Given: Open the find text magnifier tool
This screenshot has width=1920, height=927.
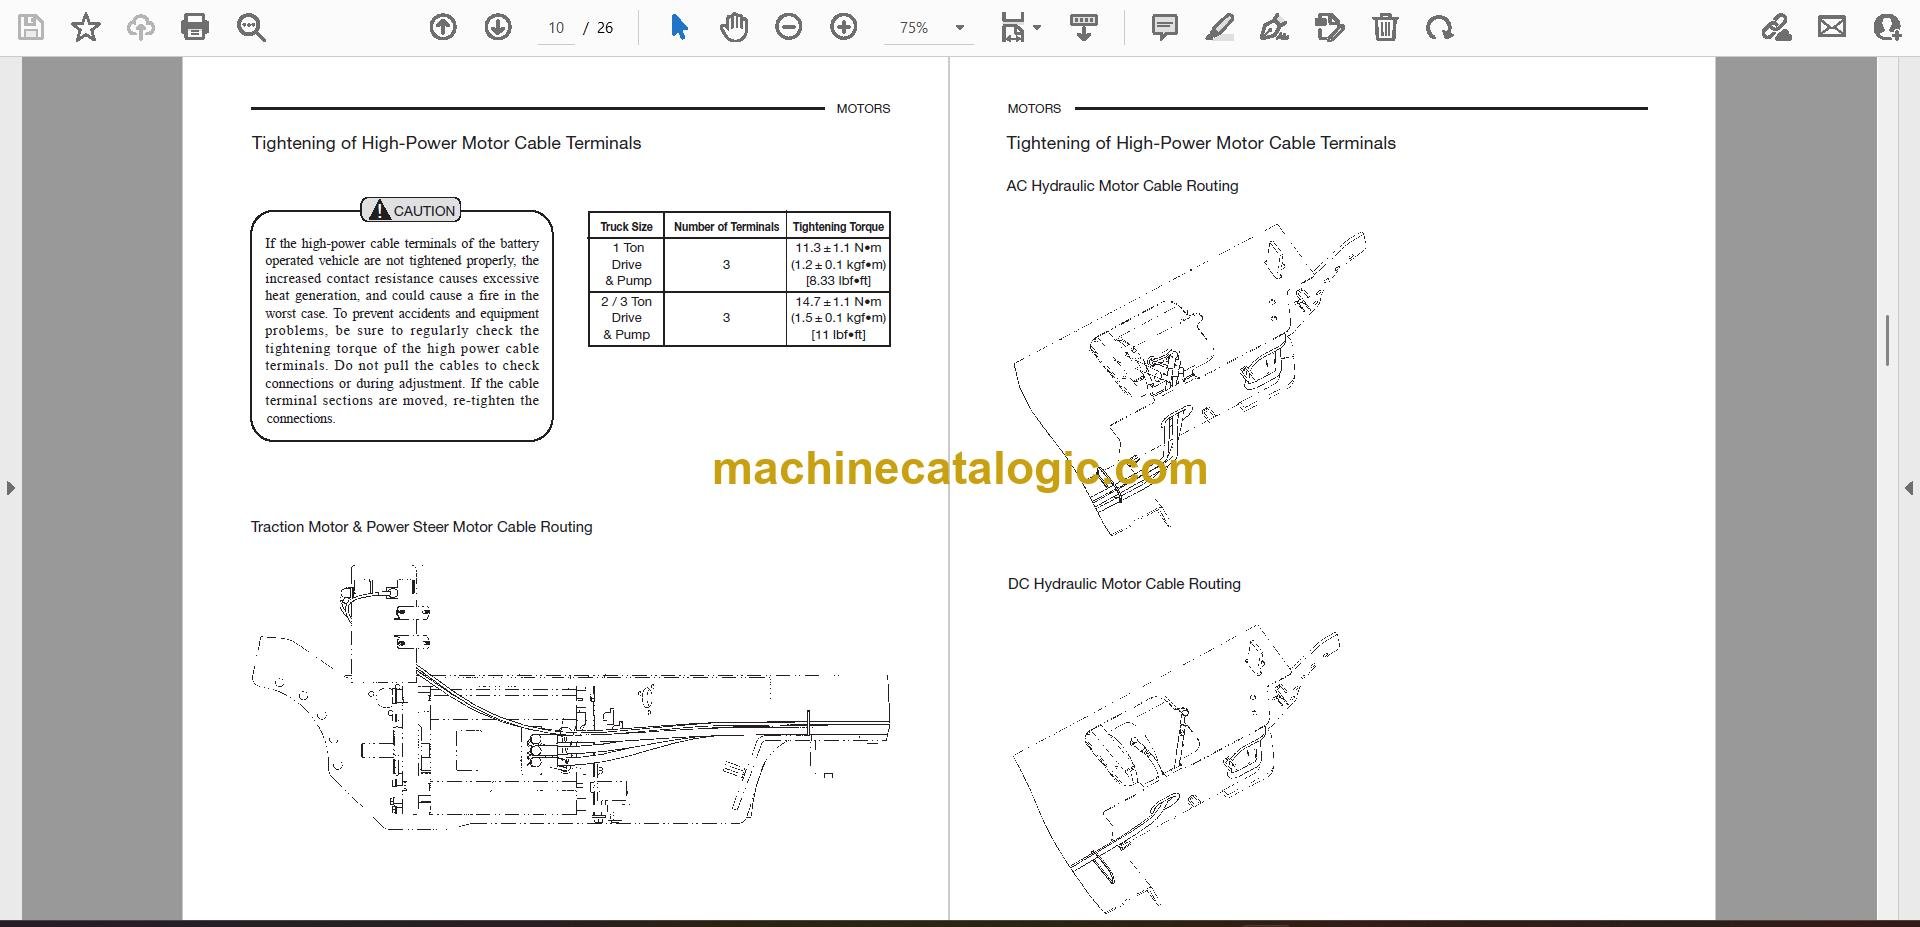Looking at the screenshot, I should 251,27.
